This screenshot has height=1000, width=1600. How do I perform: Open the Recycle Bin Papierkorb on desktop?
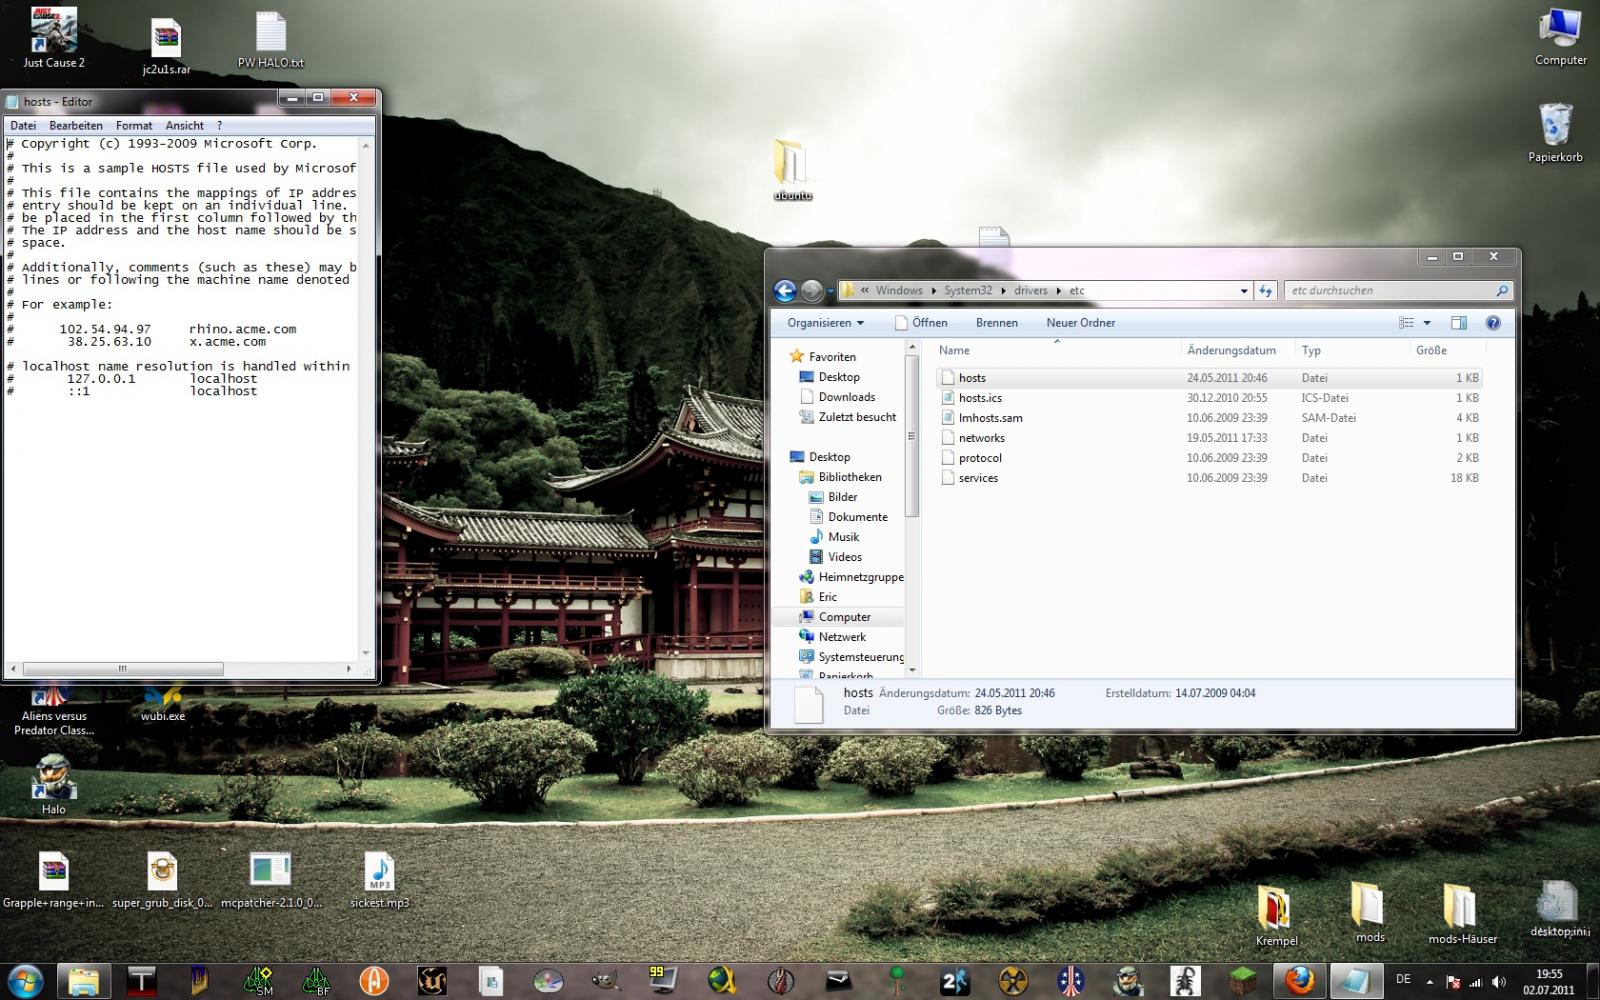click(1555, 128)
